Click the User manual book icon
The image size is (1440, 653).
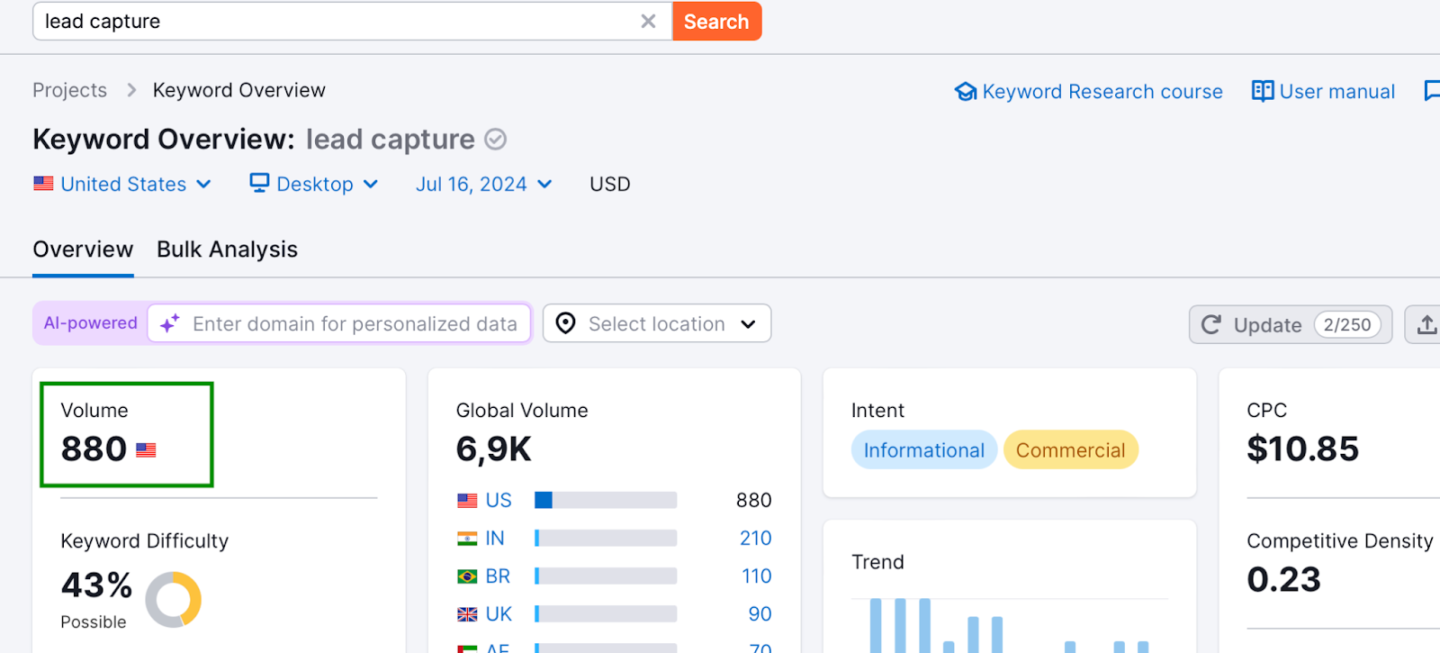(1262, 92)
